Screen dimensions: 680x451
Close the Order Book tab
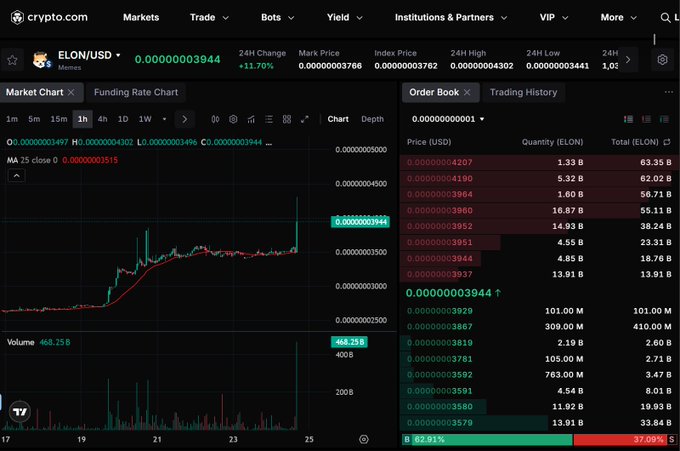[x=467, y=92]
